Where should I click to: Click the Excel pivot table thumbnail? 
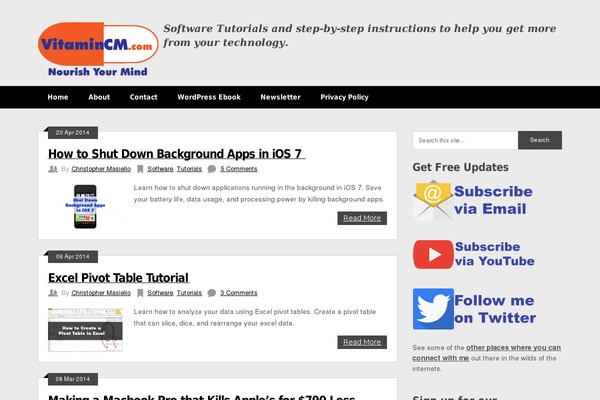pos(85,330)
